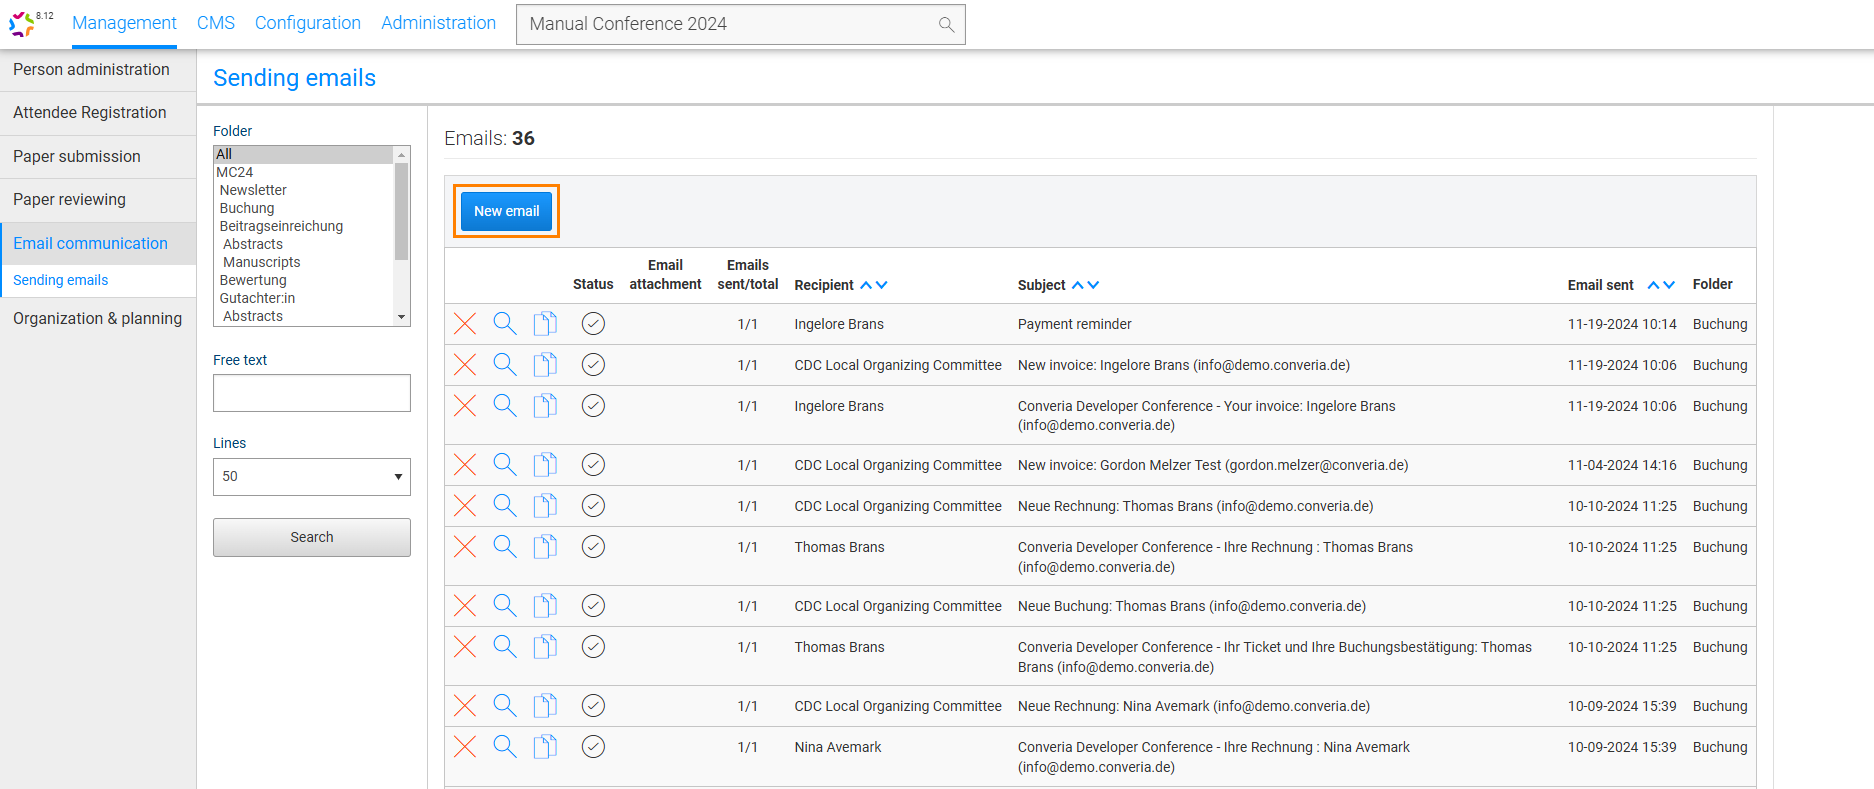
Task: Switch to the Administration tab
Action: pos(438,23)
